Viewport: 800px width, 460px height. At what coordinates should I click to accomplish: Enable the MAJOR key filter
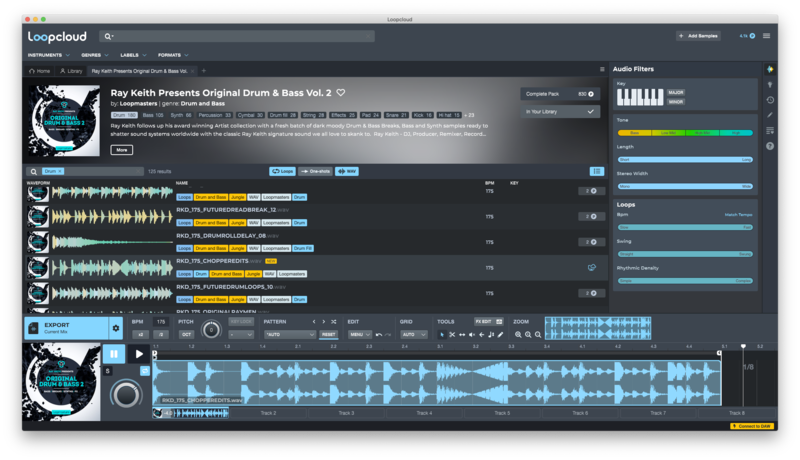pos(676,92)
